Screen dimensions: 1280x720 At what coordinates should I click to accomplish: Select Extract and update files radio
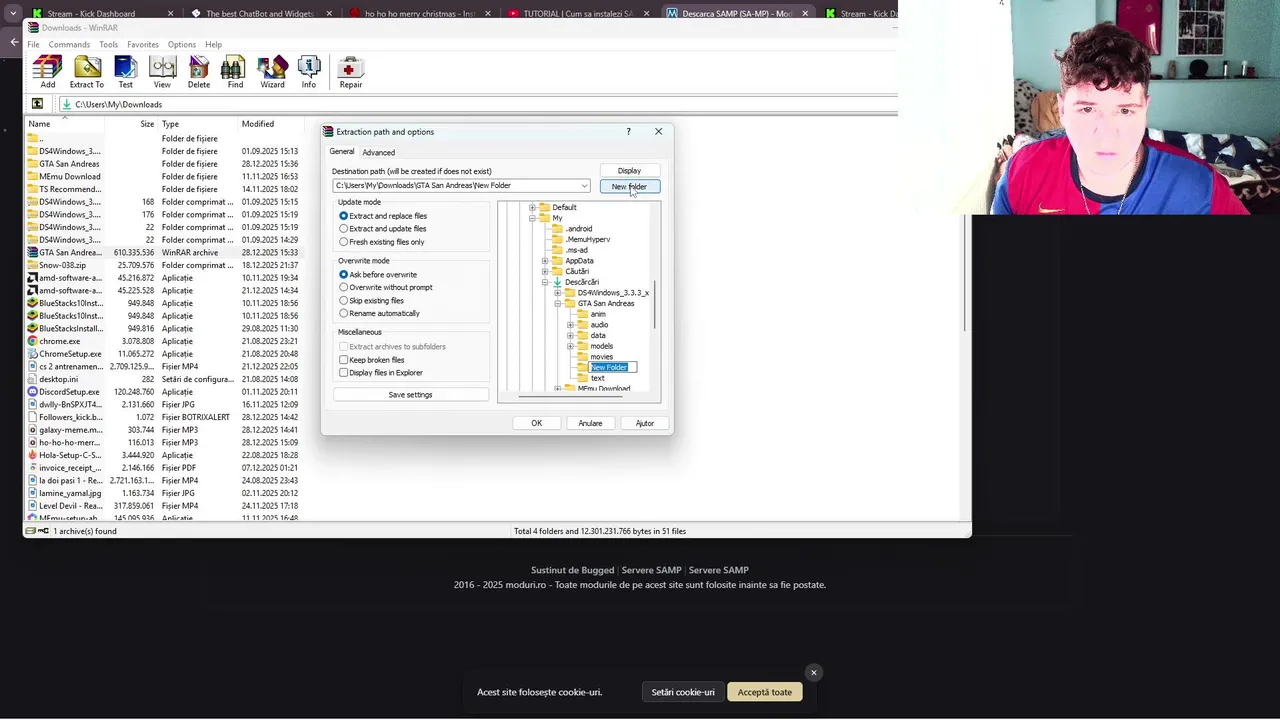tap(344, 229)
